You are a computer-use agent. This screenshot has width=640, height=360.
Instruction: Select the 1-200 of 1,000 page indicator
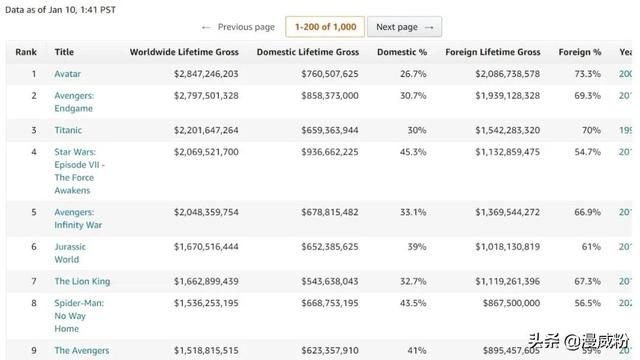[325, 27]
